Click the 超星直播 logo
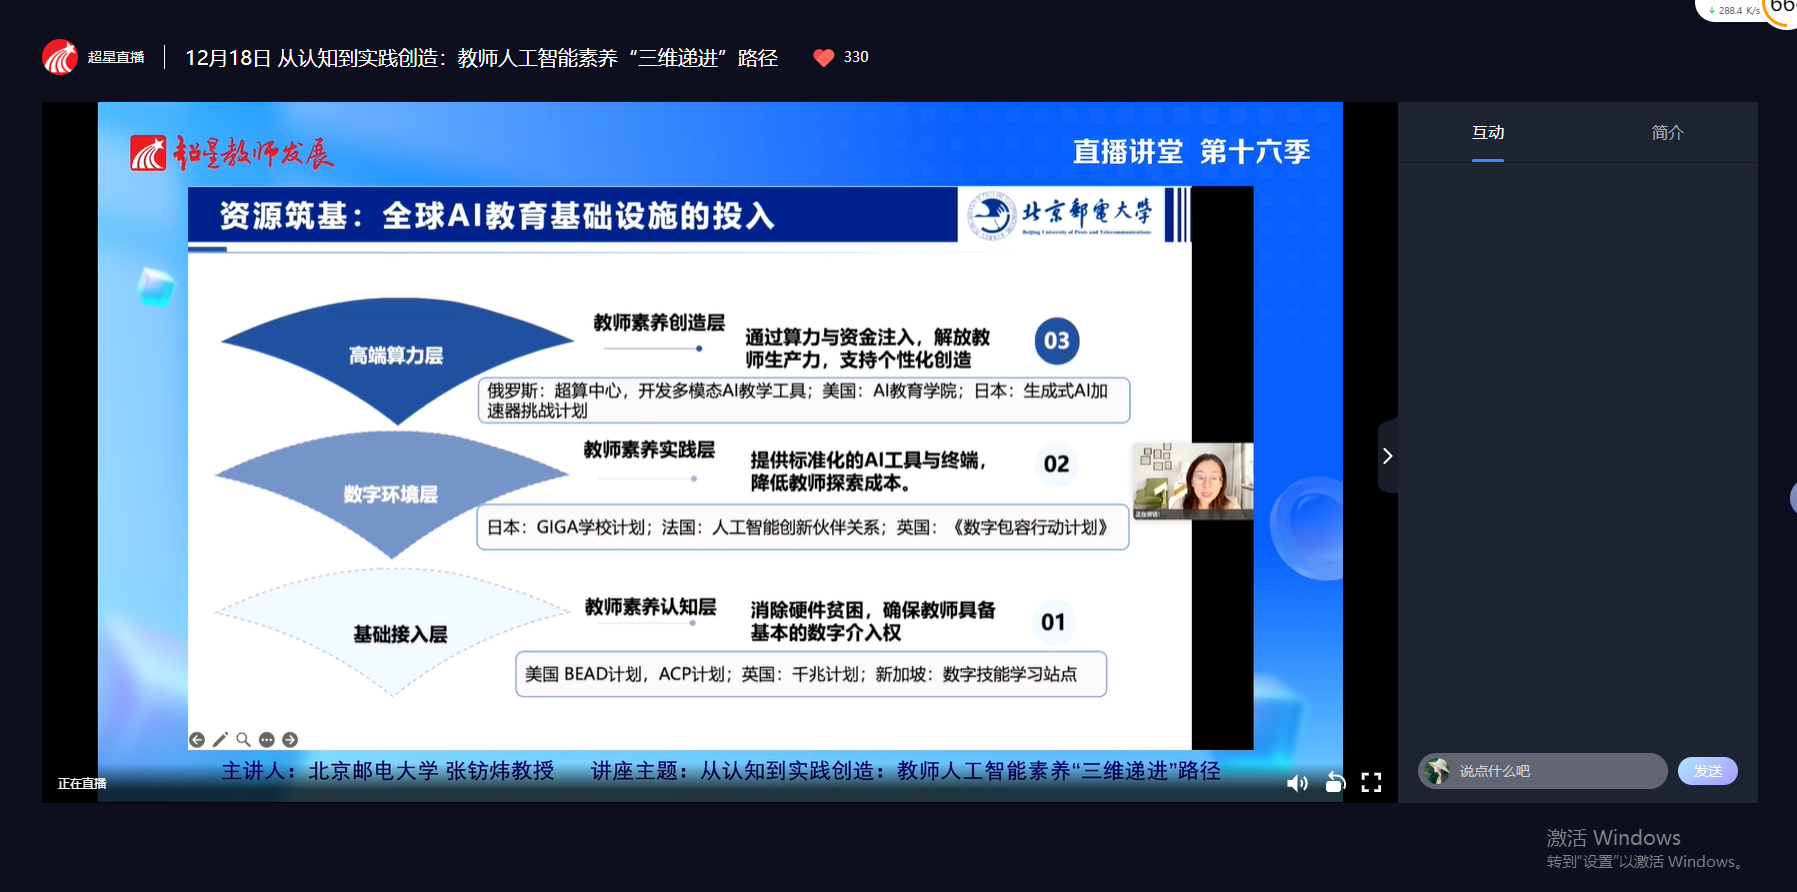Screen dimensions: 1797x892 (x=94, y=58)
